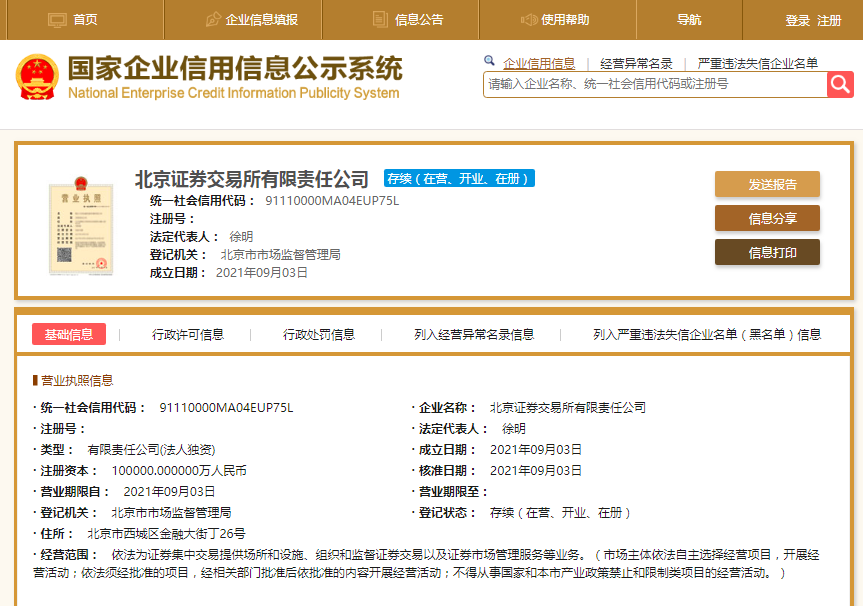Focus the enterprise name search input
Screen dimensions: 863x606
pyautogui.click(x=655, y=84)
